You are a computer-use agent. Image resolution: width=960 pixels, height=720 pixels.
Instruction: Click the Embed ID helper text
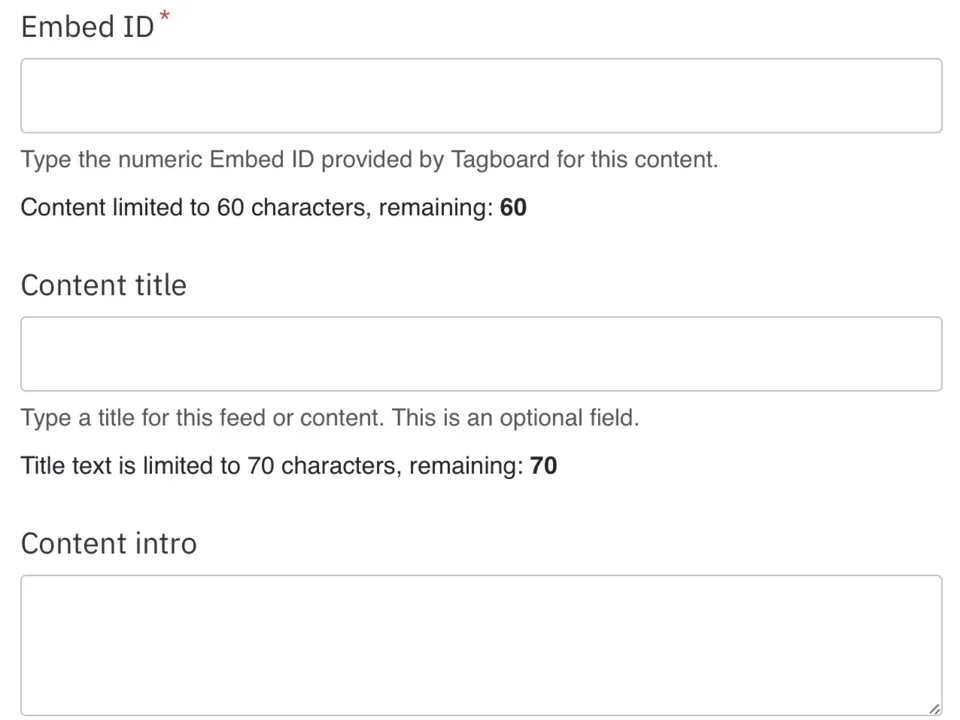pos(369,159)
